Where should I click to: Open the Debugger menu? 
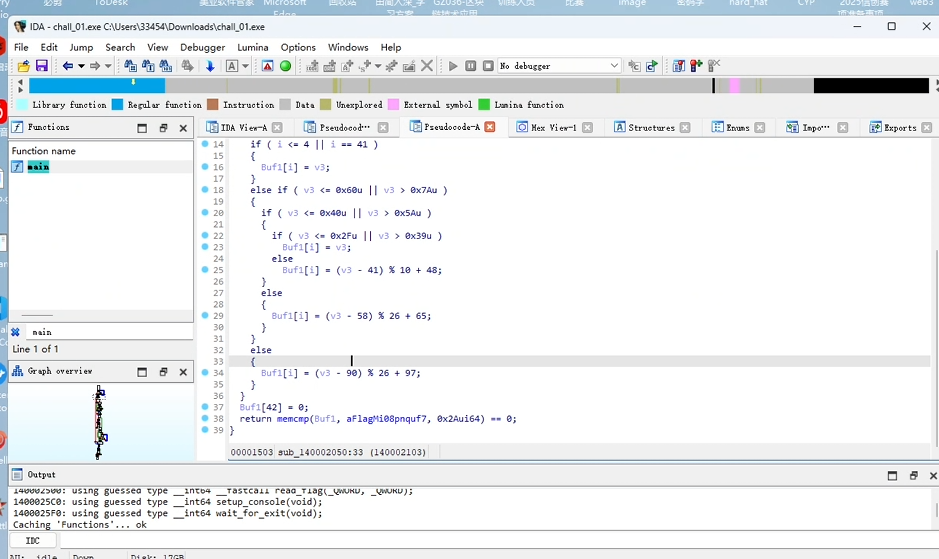[202, 47]
